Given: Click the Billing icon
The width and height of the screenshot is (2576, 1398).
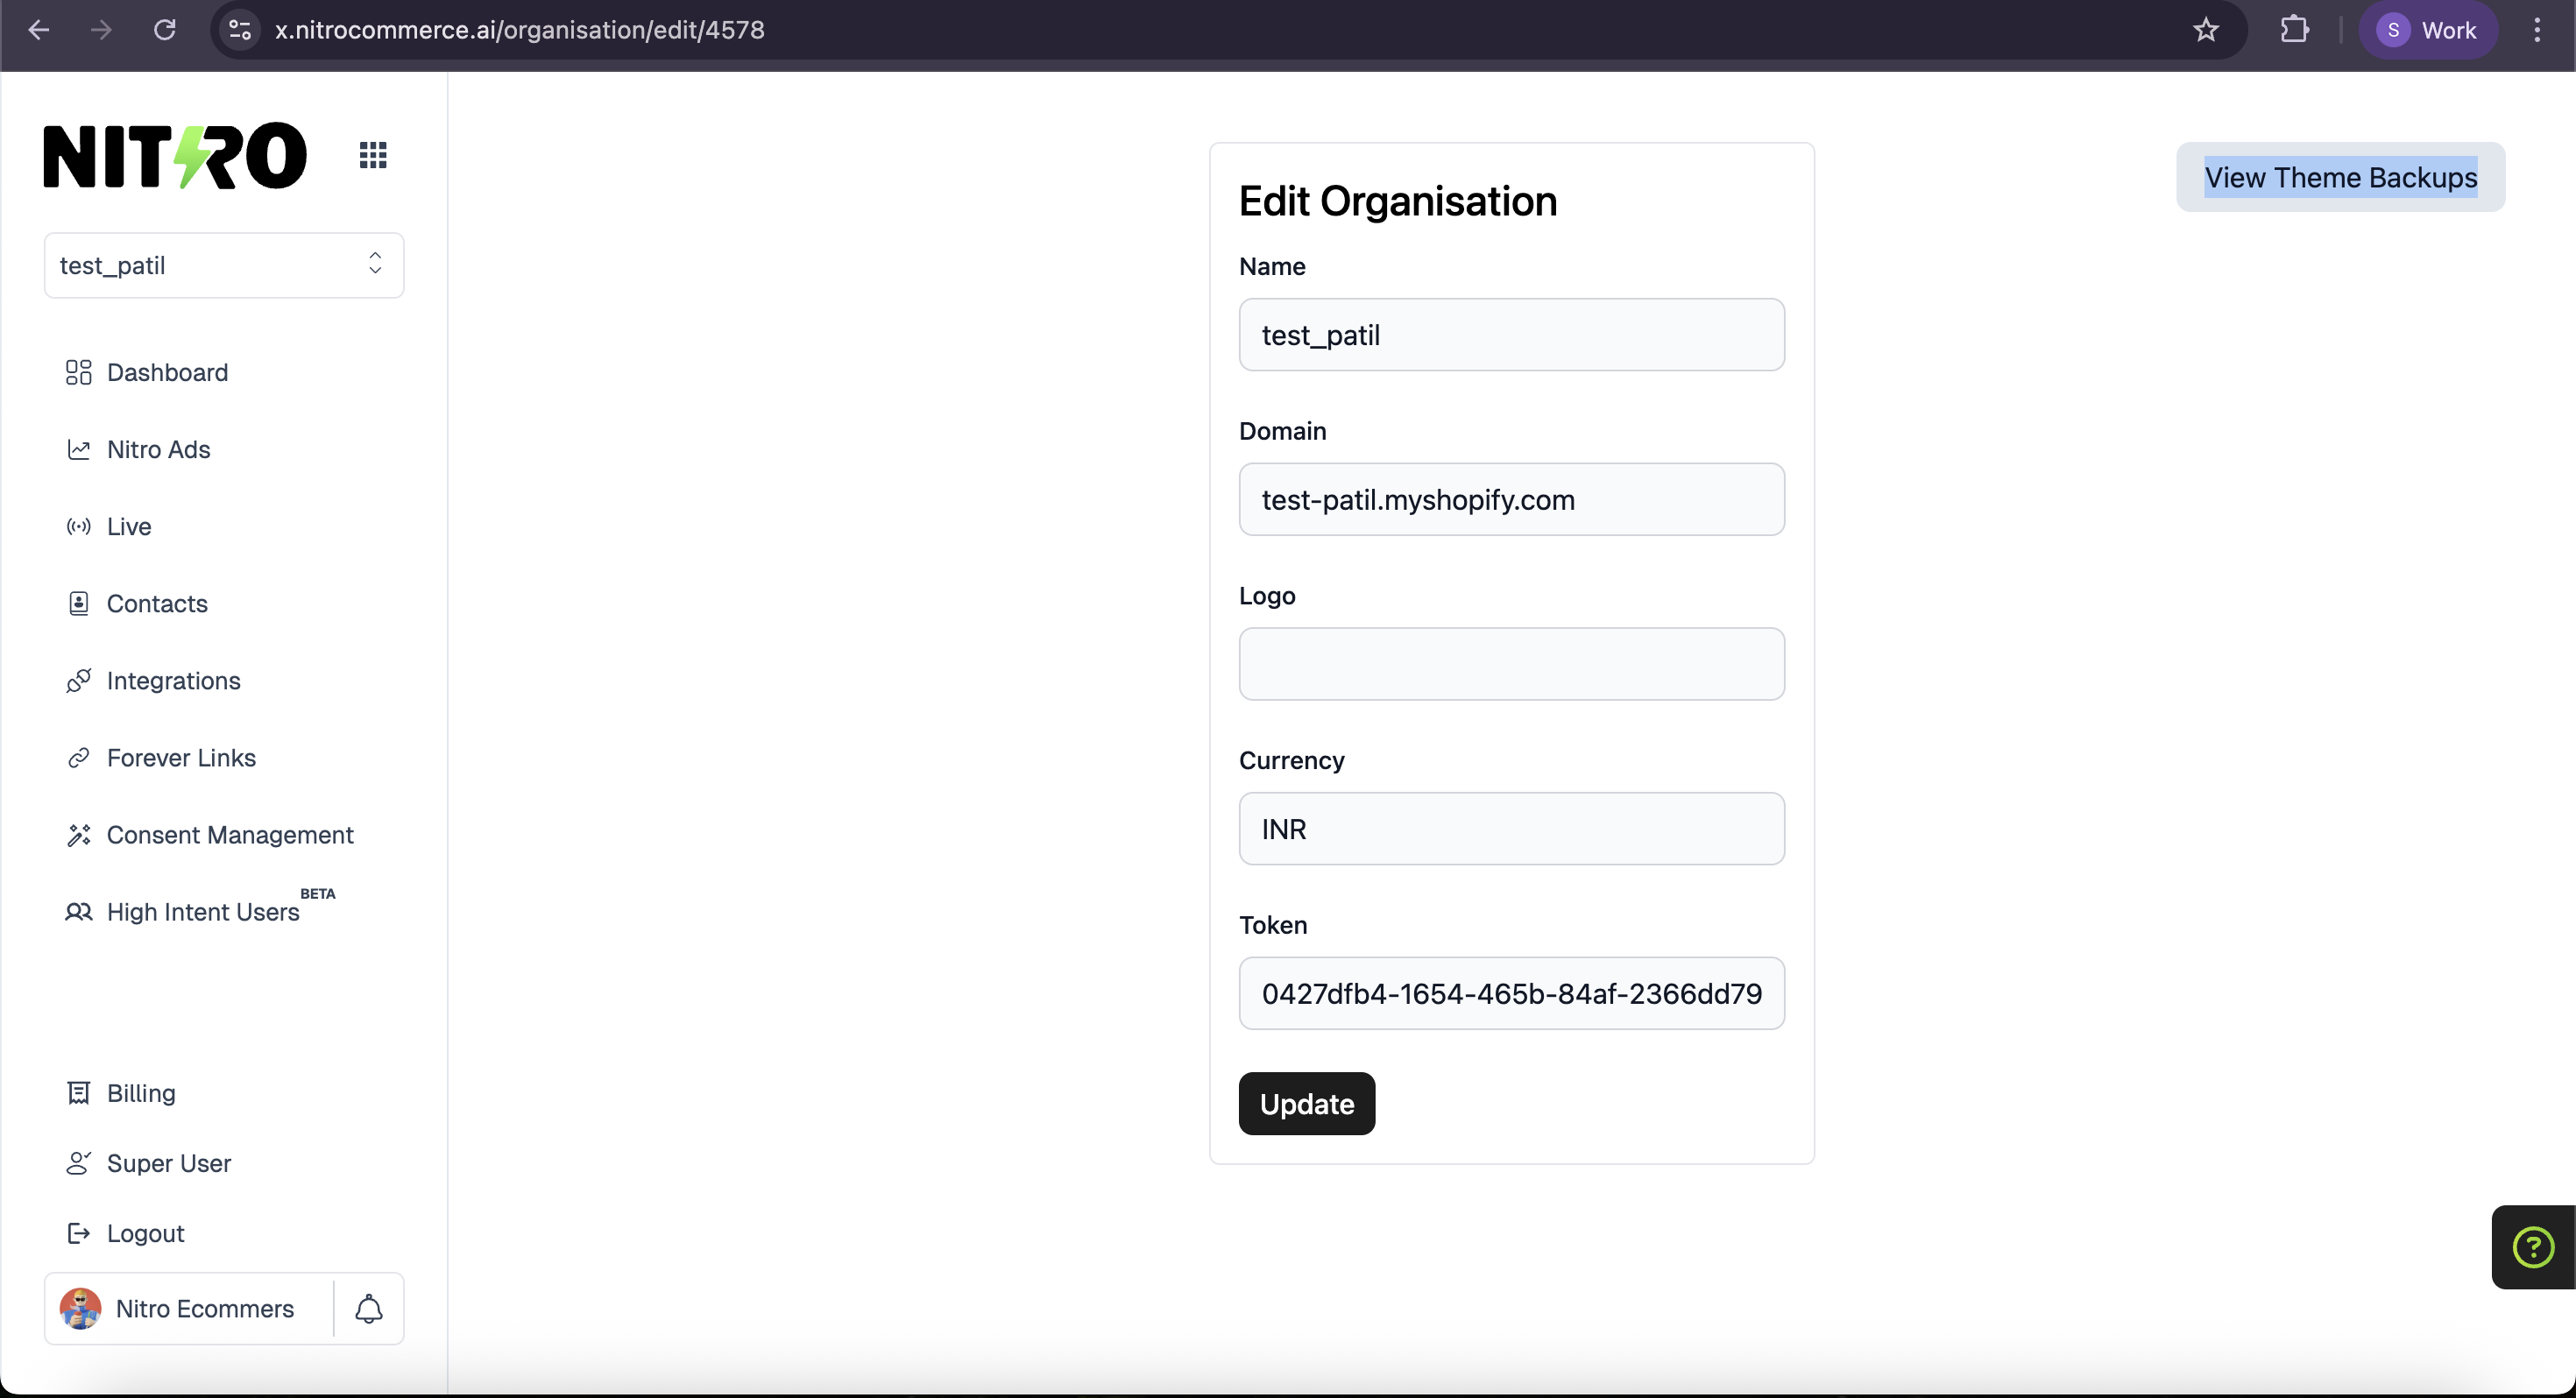Looking at the screenshot, I should [x=80, y=1092].
